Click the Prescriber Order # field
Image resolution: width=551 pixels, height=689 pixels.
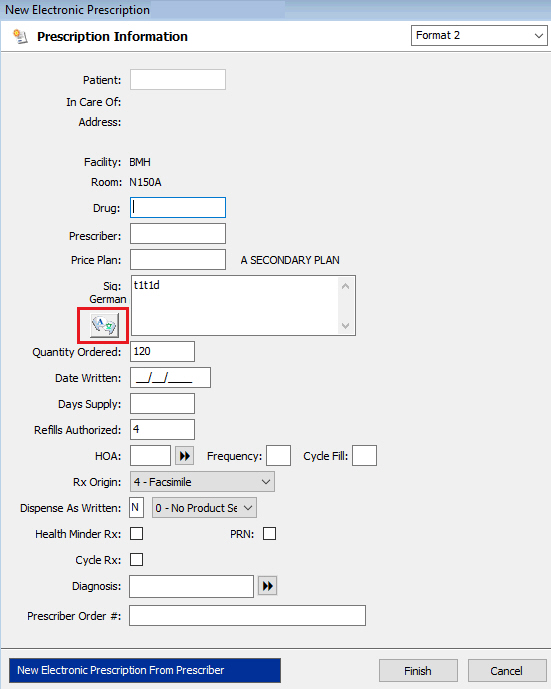(x=247, y=616)
